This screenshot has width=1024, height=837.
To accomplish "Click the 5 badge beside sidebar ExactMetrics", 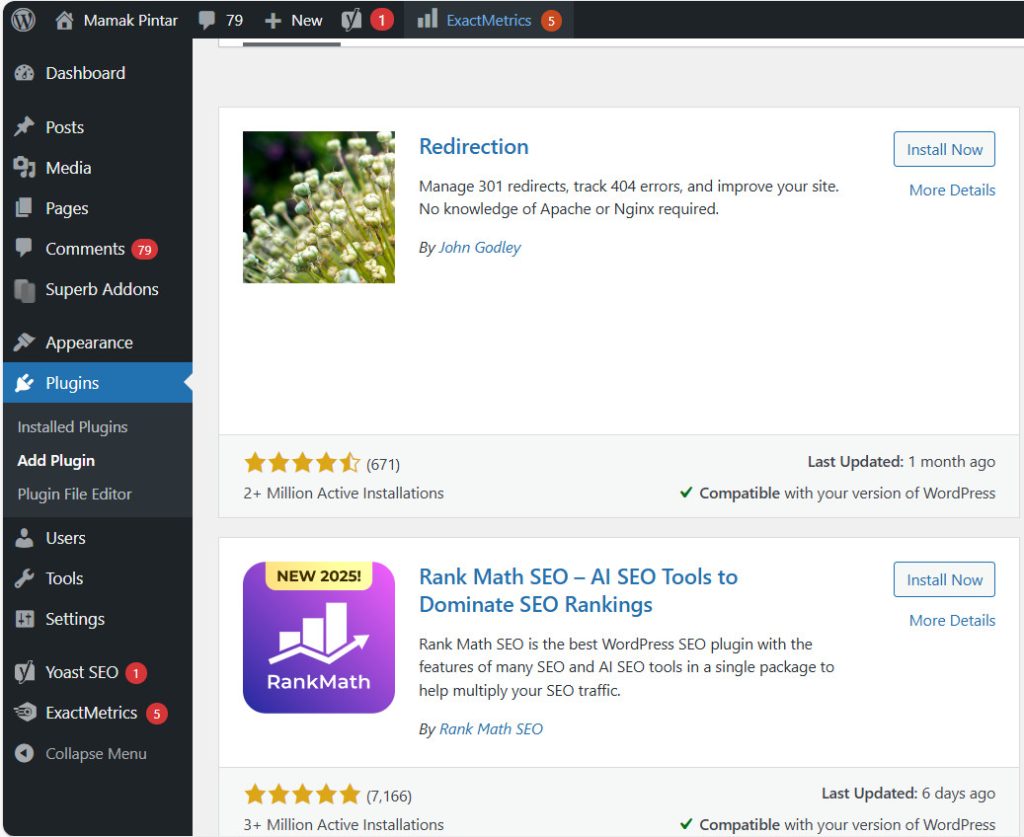I will (157, 714).
